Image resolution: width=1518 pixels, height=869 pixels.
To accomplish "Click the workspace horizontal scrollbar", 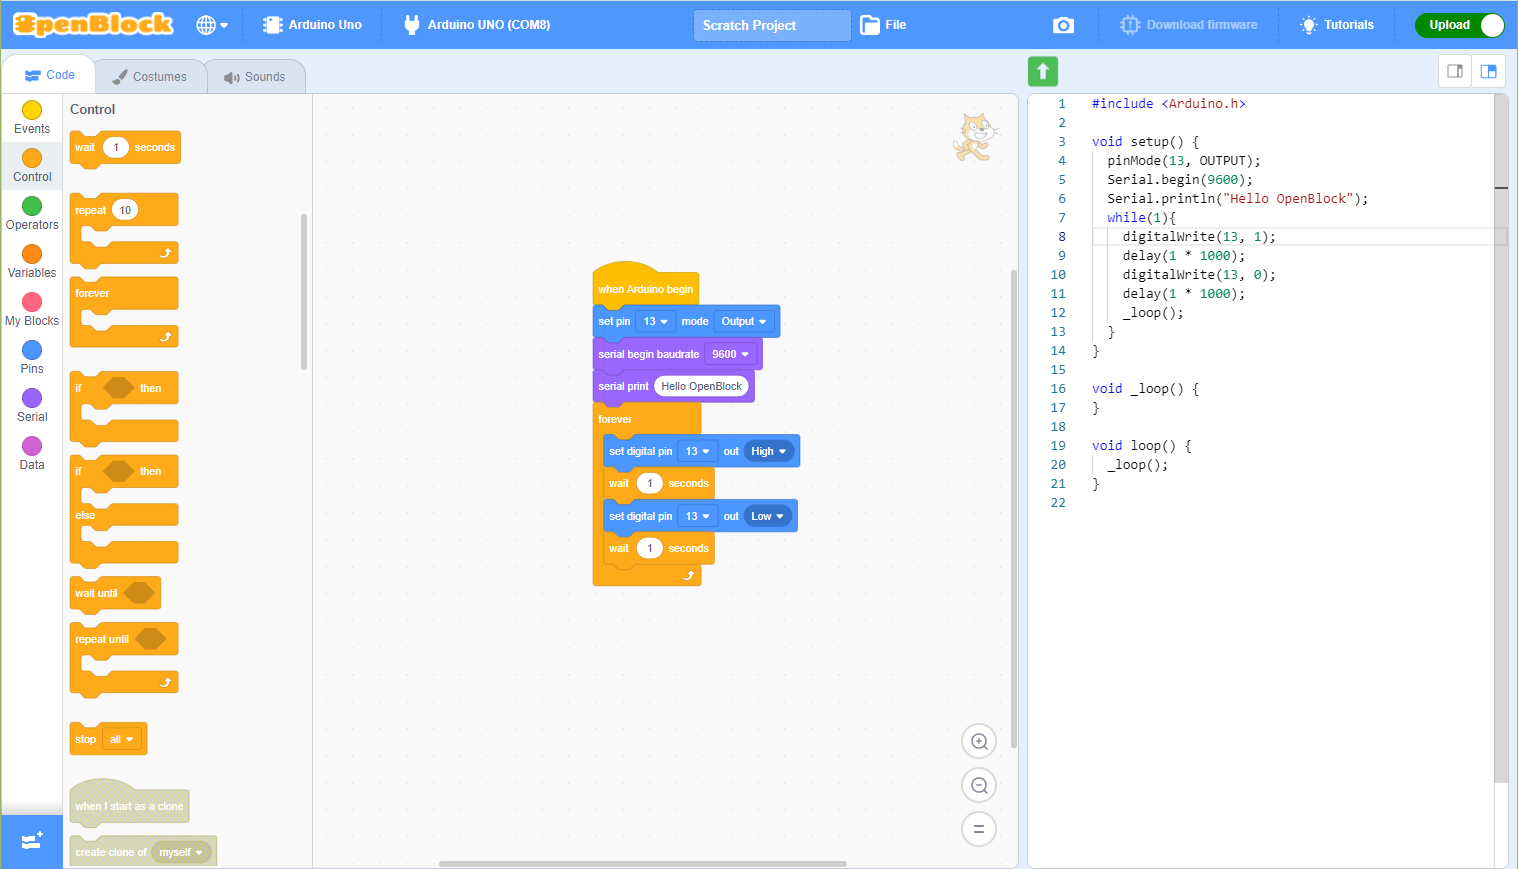I will point(643,864).
